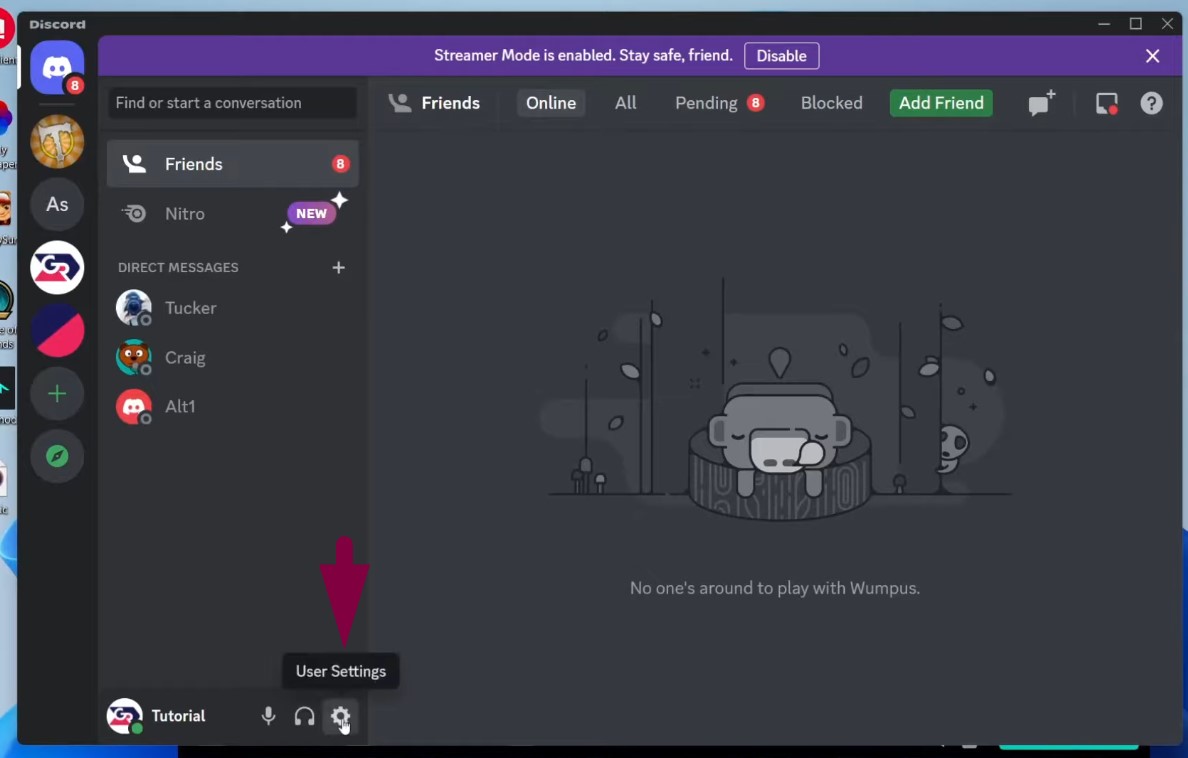Viewport: 1188px width, 758px height.
Task: Disable Streamer Mode
Action: [x=781, y=56]
